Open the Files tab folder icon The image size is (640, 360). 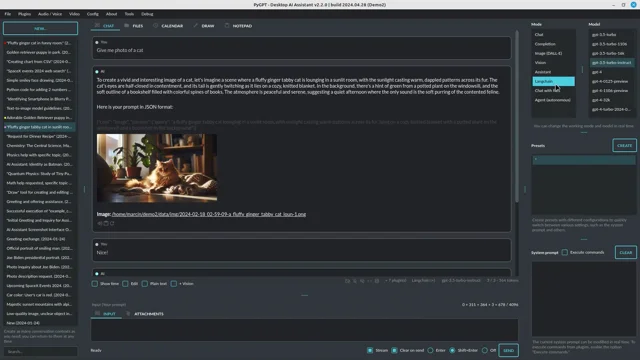pyautogui.click(x=127, y=25)
